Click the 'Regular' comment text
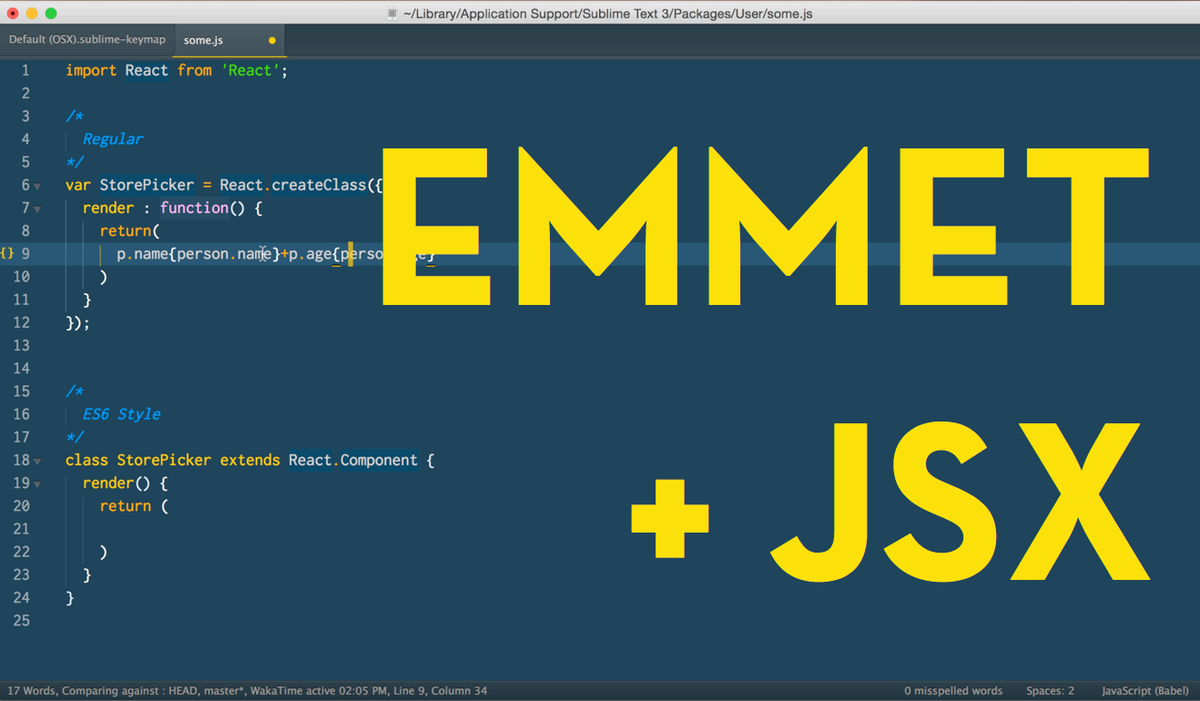The image size is (1200, 701). coord(113,139)
